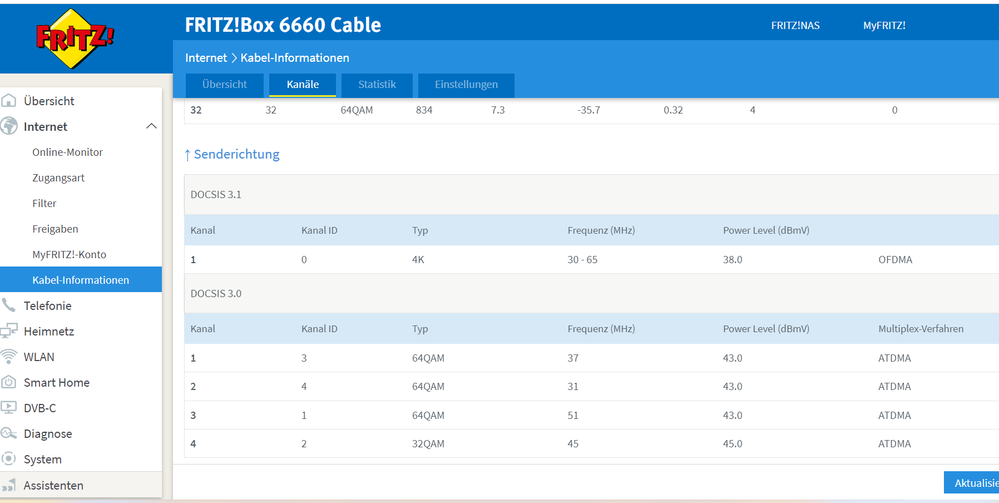Click the FRITZ!Box 6660 Cable title
The image size is (999, 503).
pyautogui.click(x=283, y=25)
